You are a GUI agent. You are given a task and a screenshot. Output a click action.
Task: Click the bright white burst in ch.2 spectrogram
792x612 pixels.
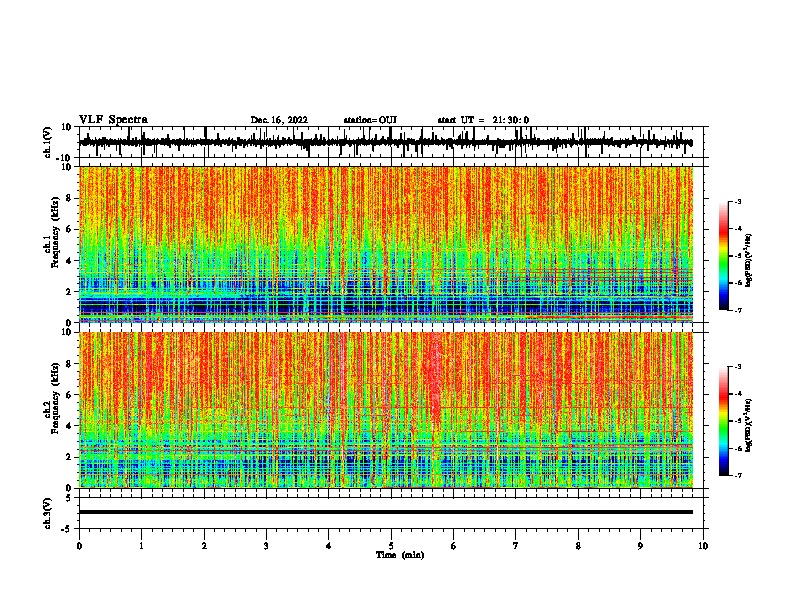[x=433, y=376]
